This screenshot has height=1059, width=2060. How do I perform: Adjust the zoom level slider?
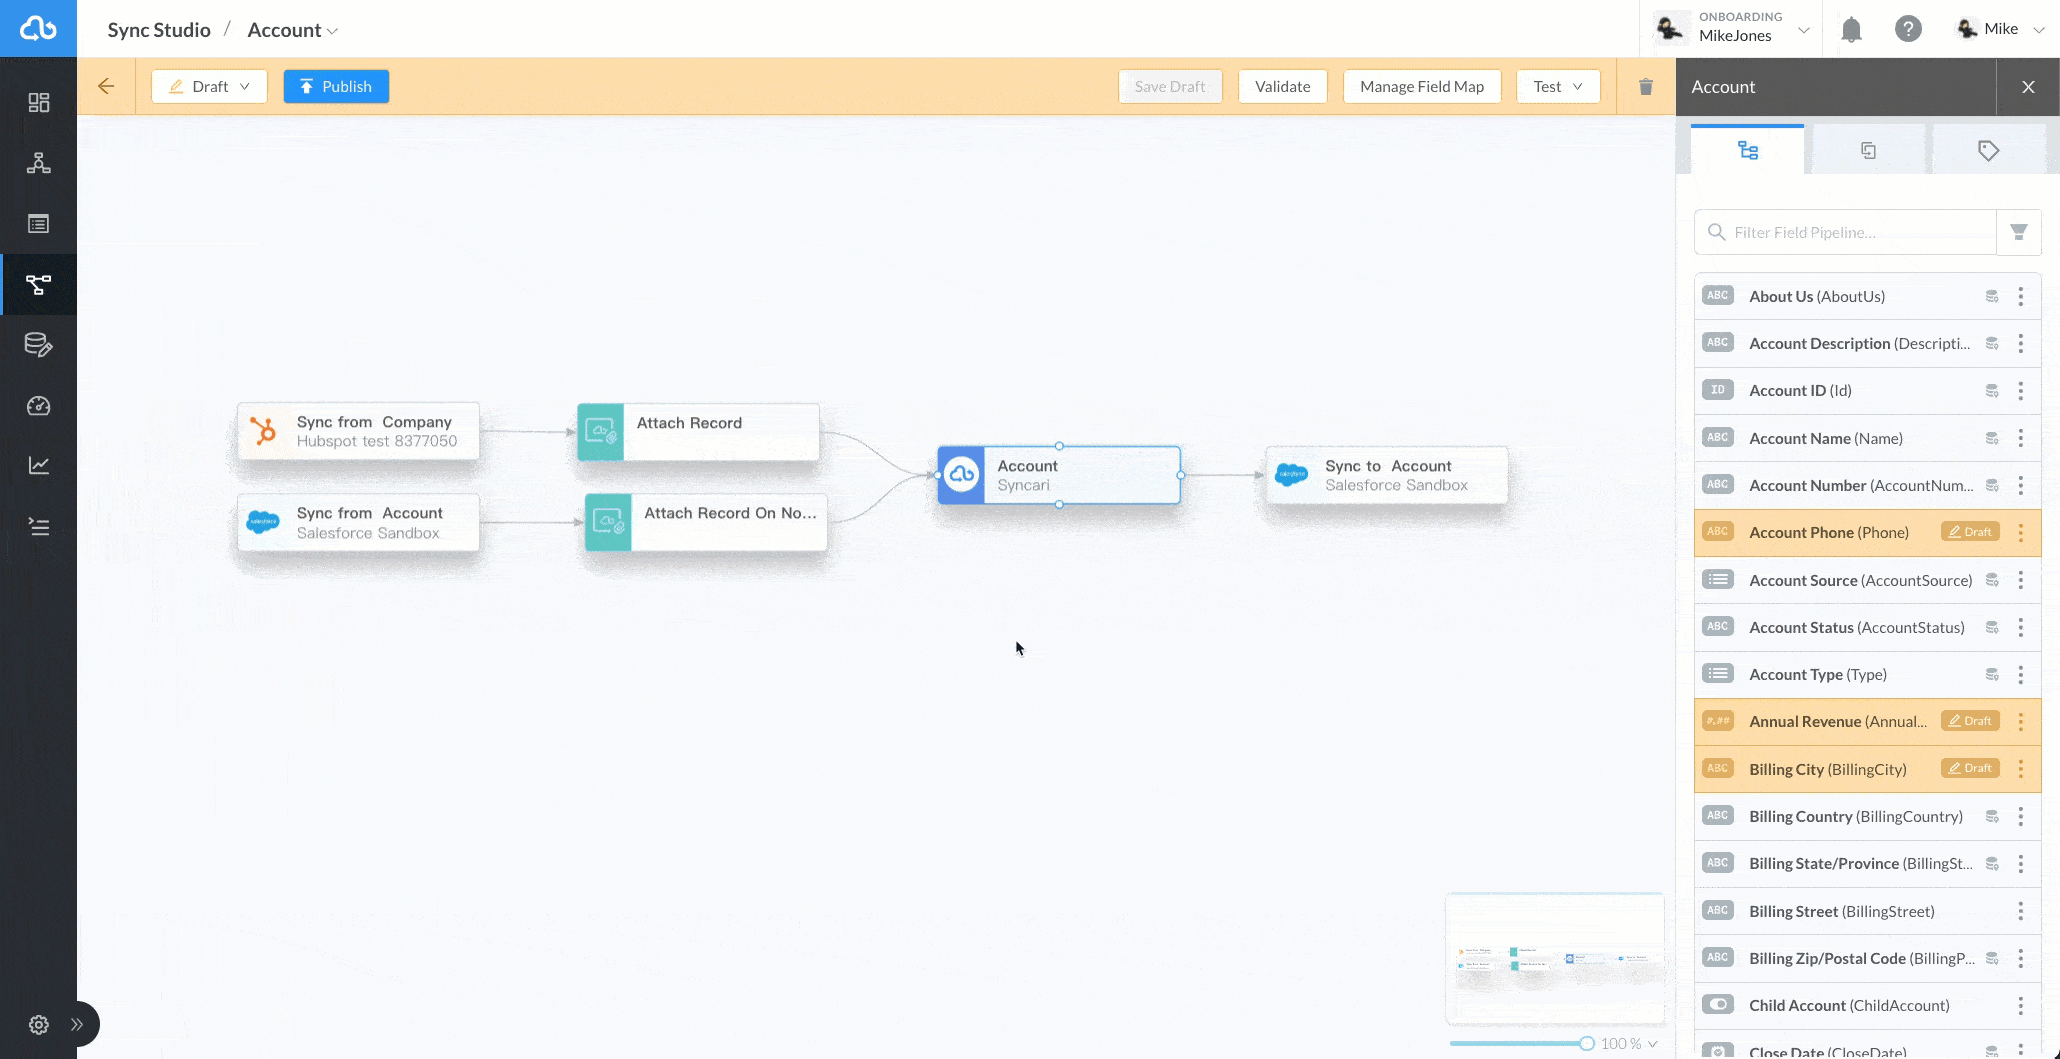1587,1043
